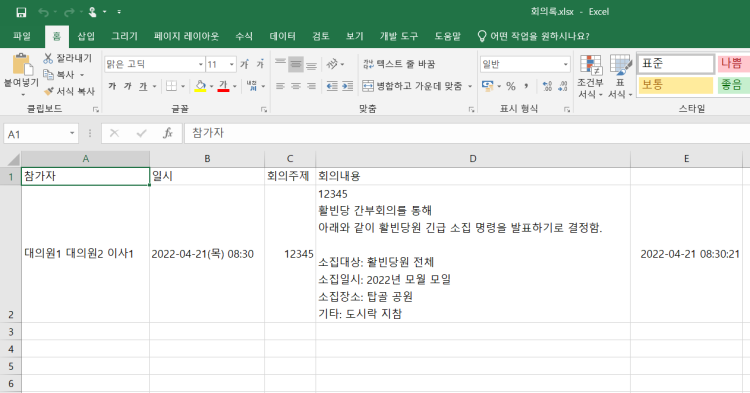Click the Insert Function fx icon
Screen dimensions: 750x393
167,133
